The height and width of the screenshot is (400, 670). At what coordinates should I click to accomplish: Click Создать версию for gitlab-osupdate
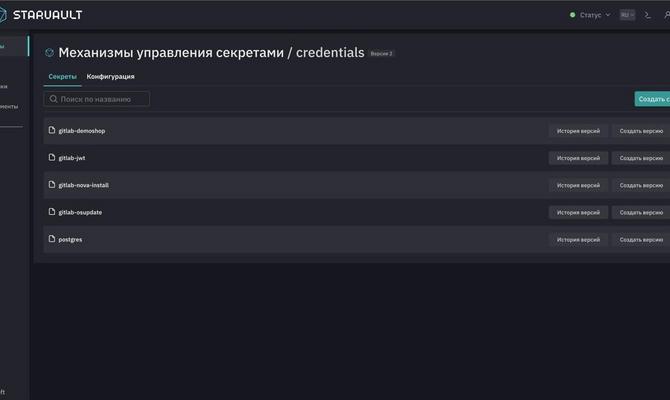click(x=640, y=212)
